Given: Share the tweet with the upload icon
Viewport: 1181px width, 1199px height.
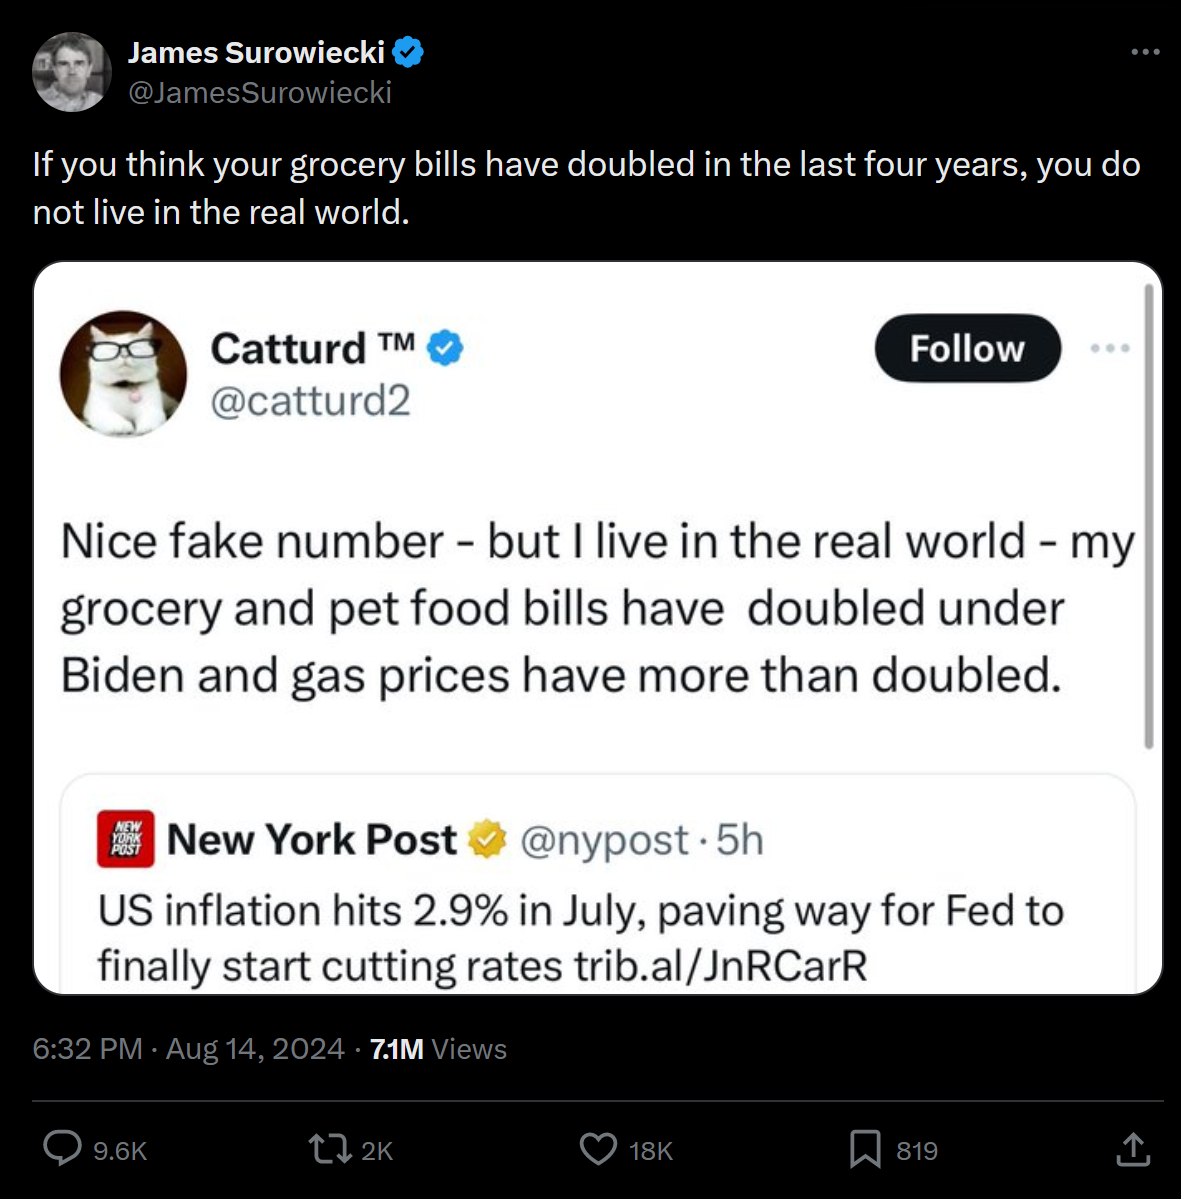Looking at the screenshot, I should pos(1133,1149).
